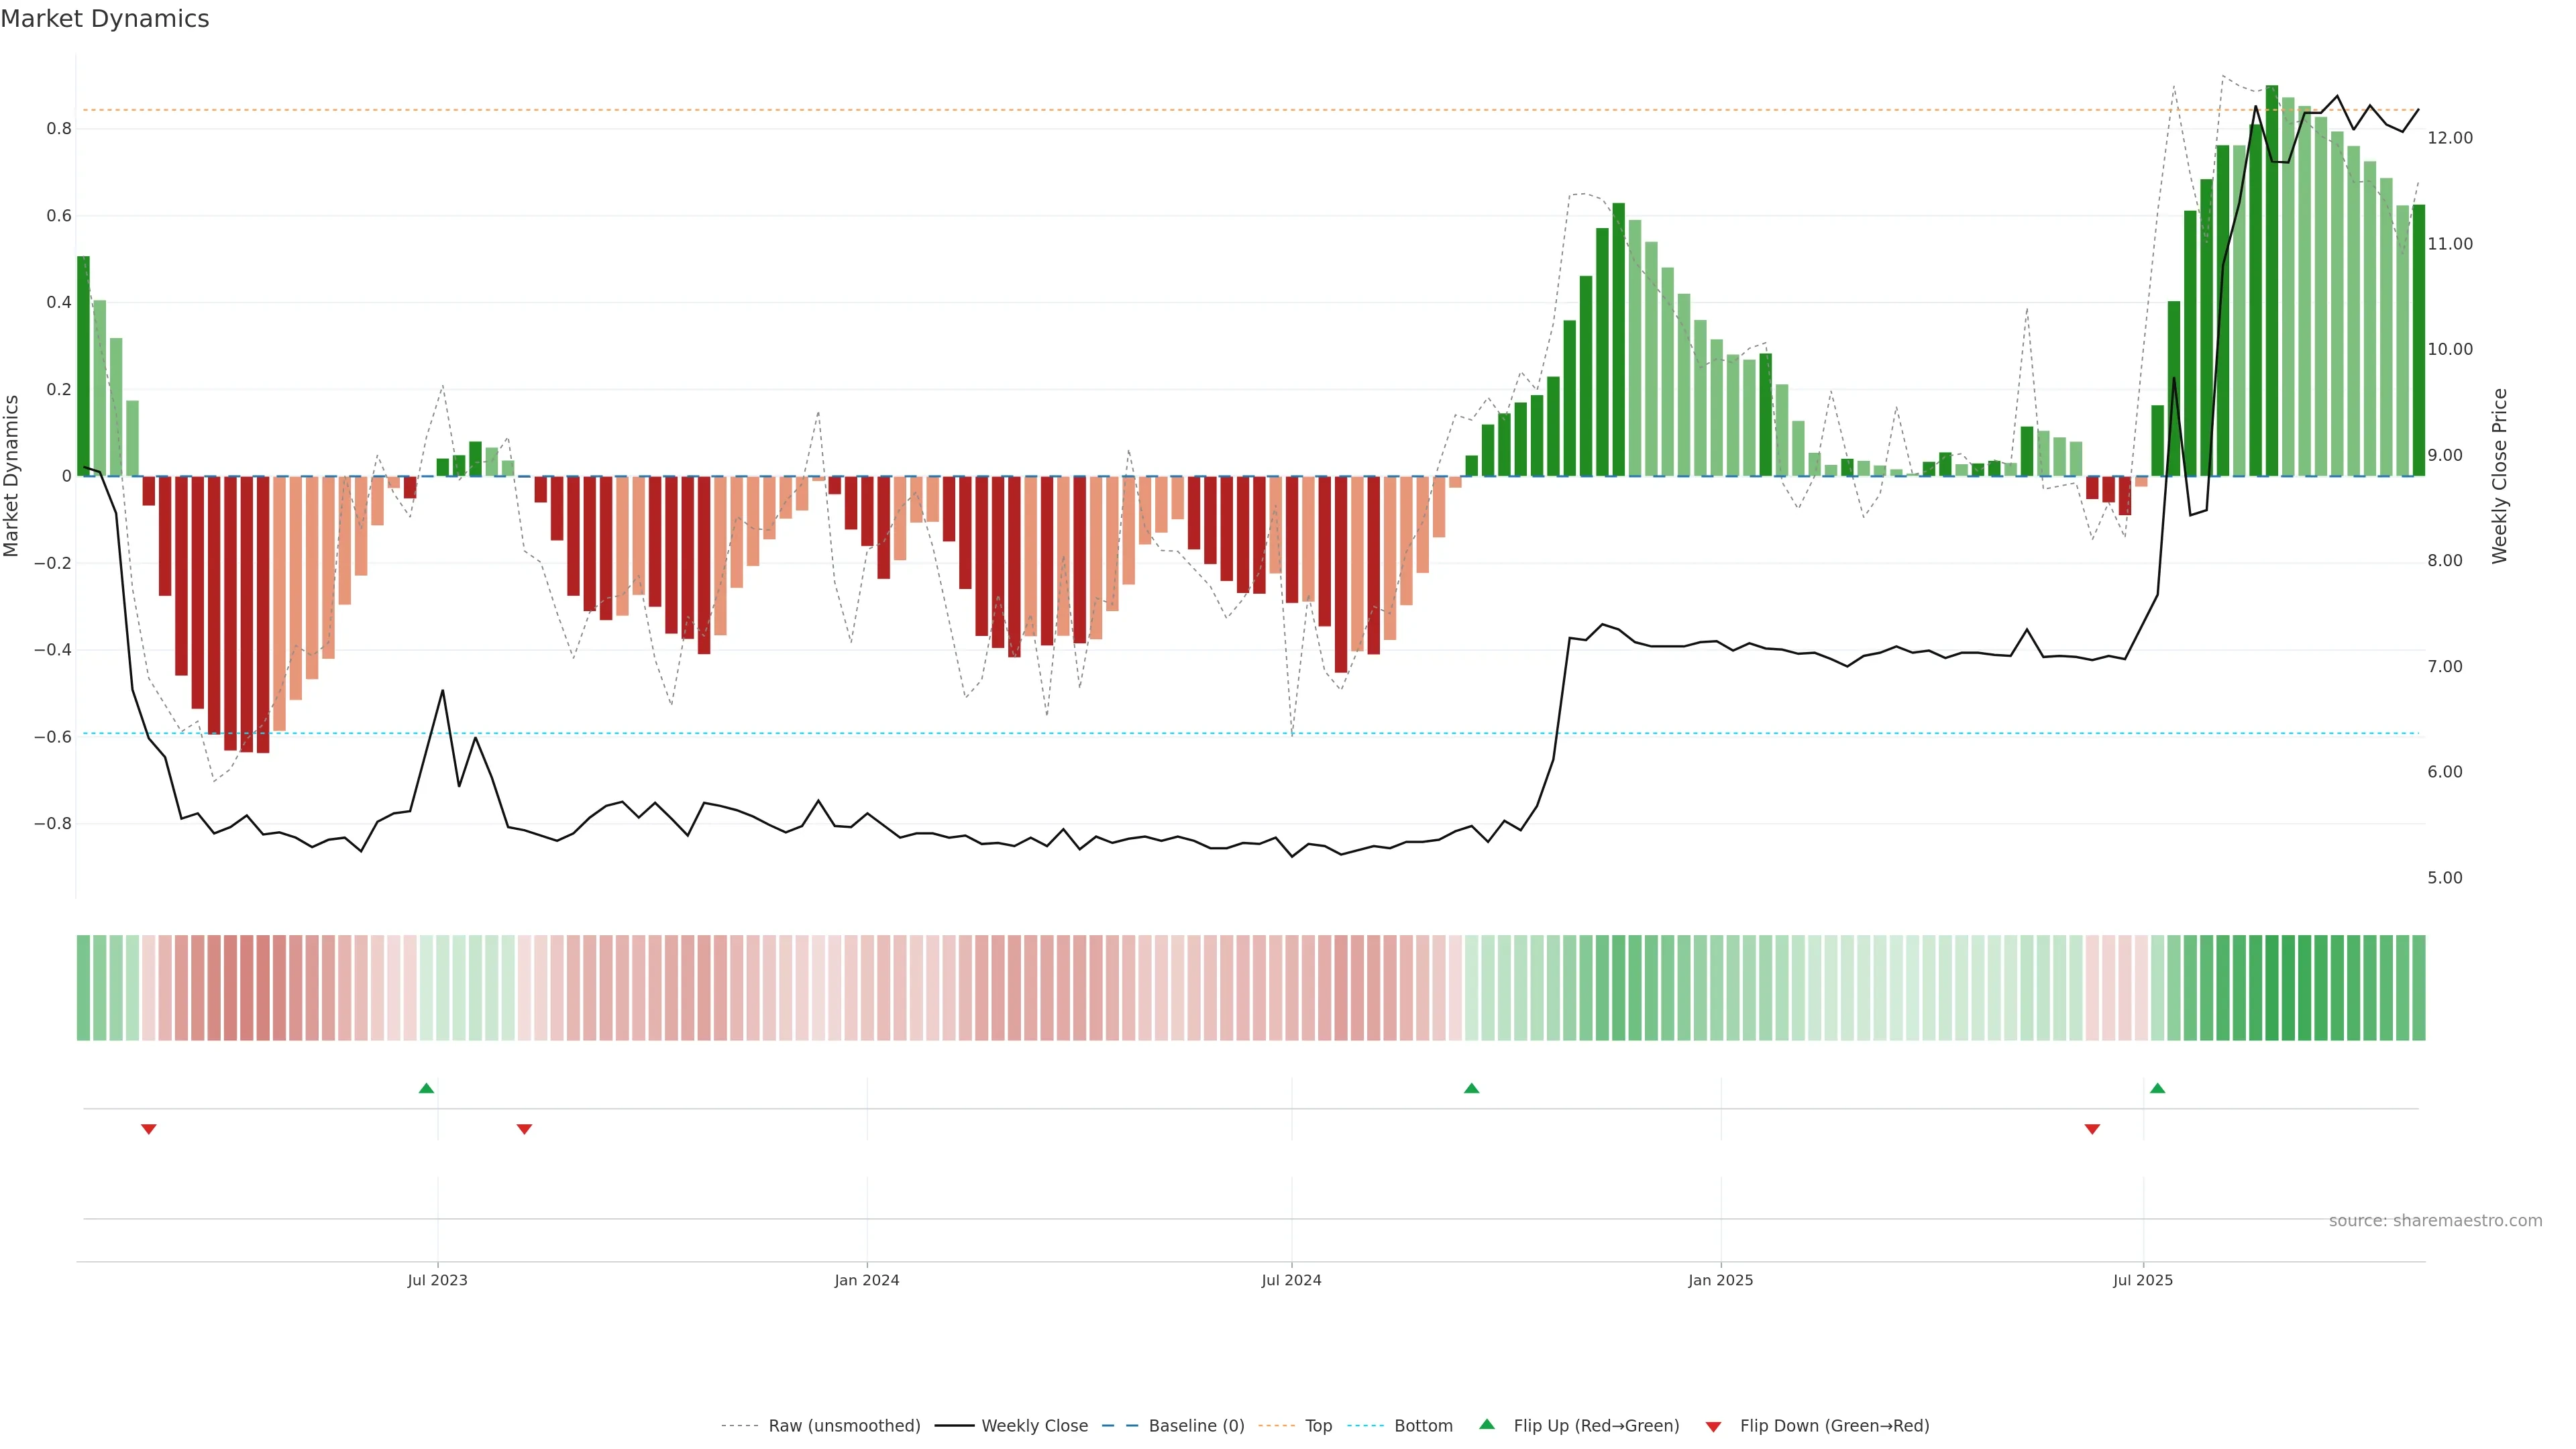
Task: Hide the Bottom line via legend
Action: pos(1423,1426)
